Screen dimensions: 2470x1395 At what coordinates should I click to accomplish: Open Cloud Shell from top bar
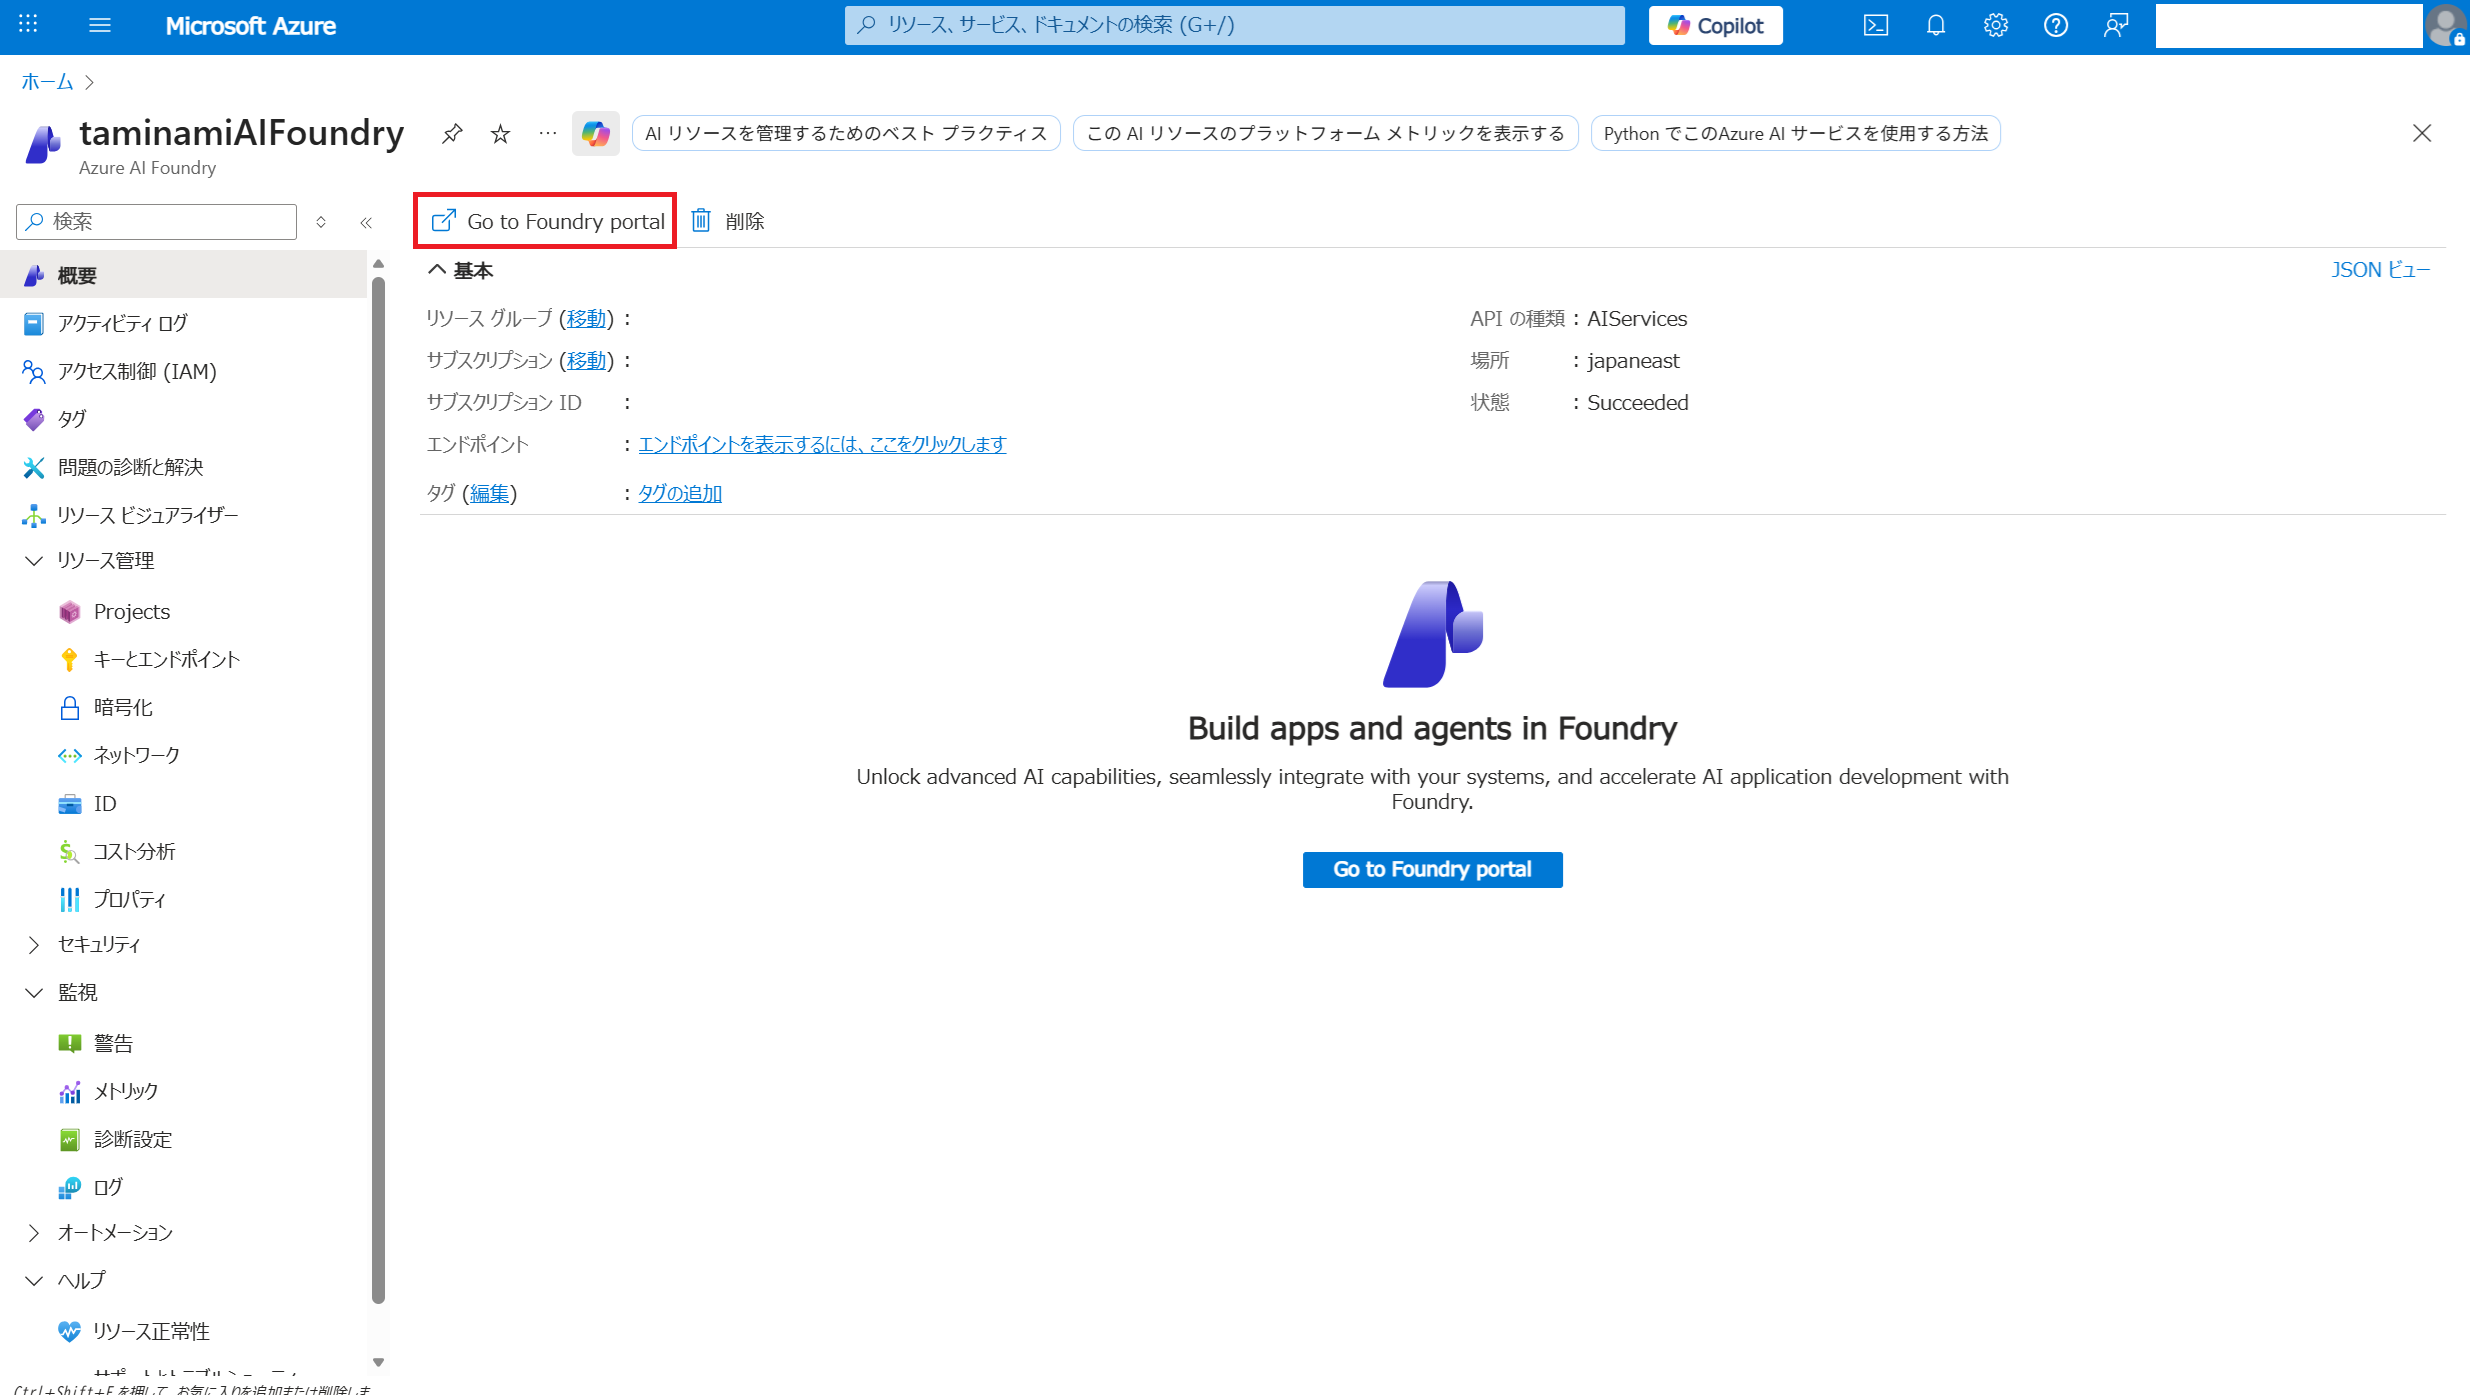(x=1875, y=26)
